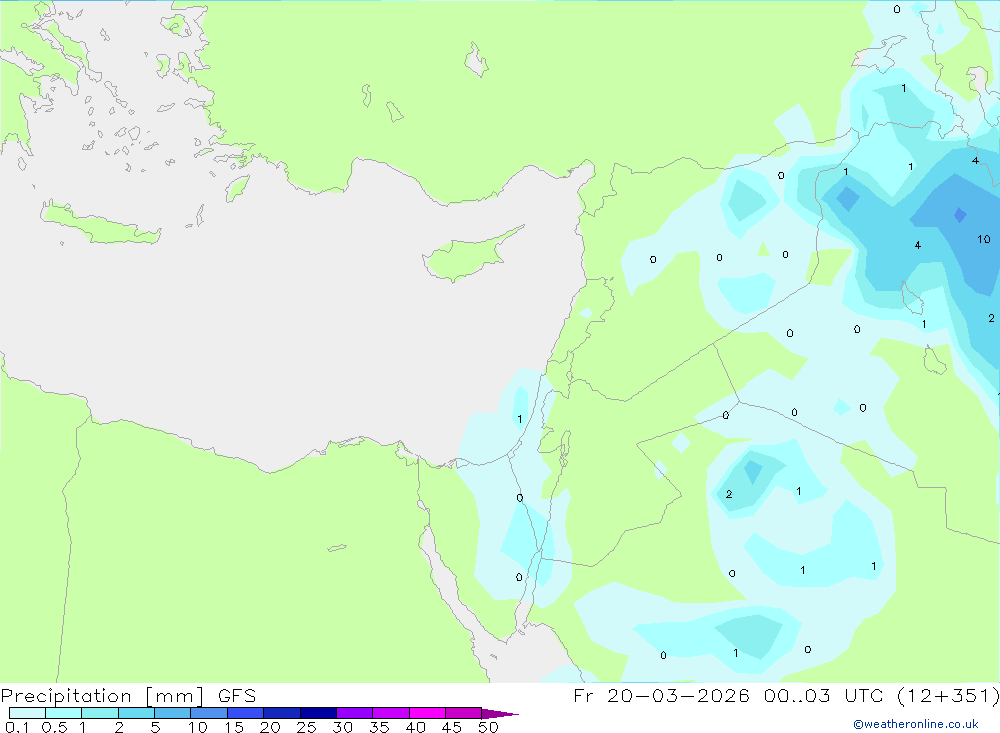The image size is (1000, 733).
Task: Click the 'Precipitation [mm]' title text
Action: click(102, 696)
